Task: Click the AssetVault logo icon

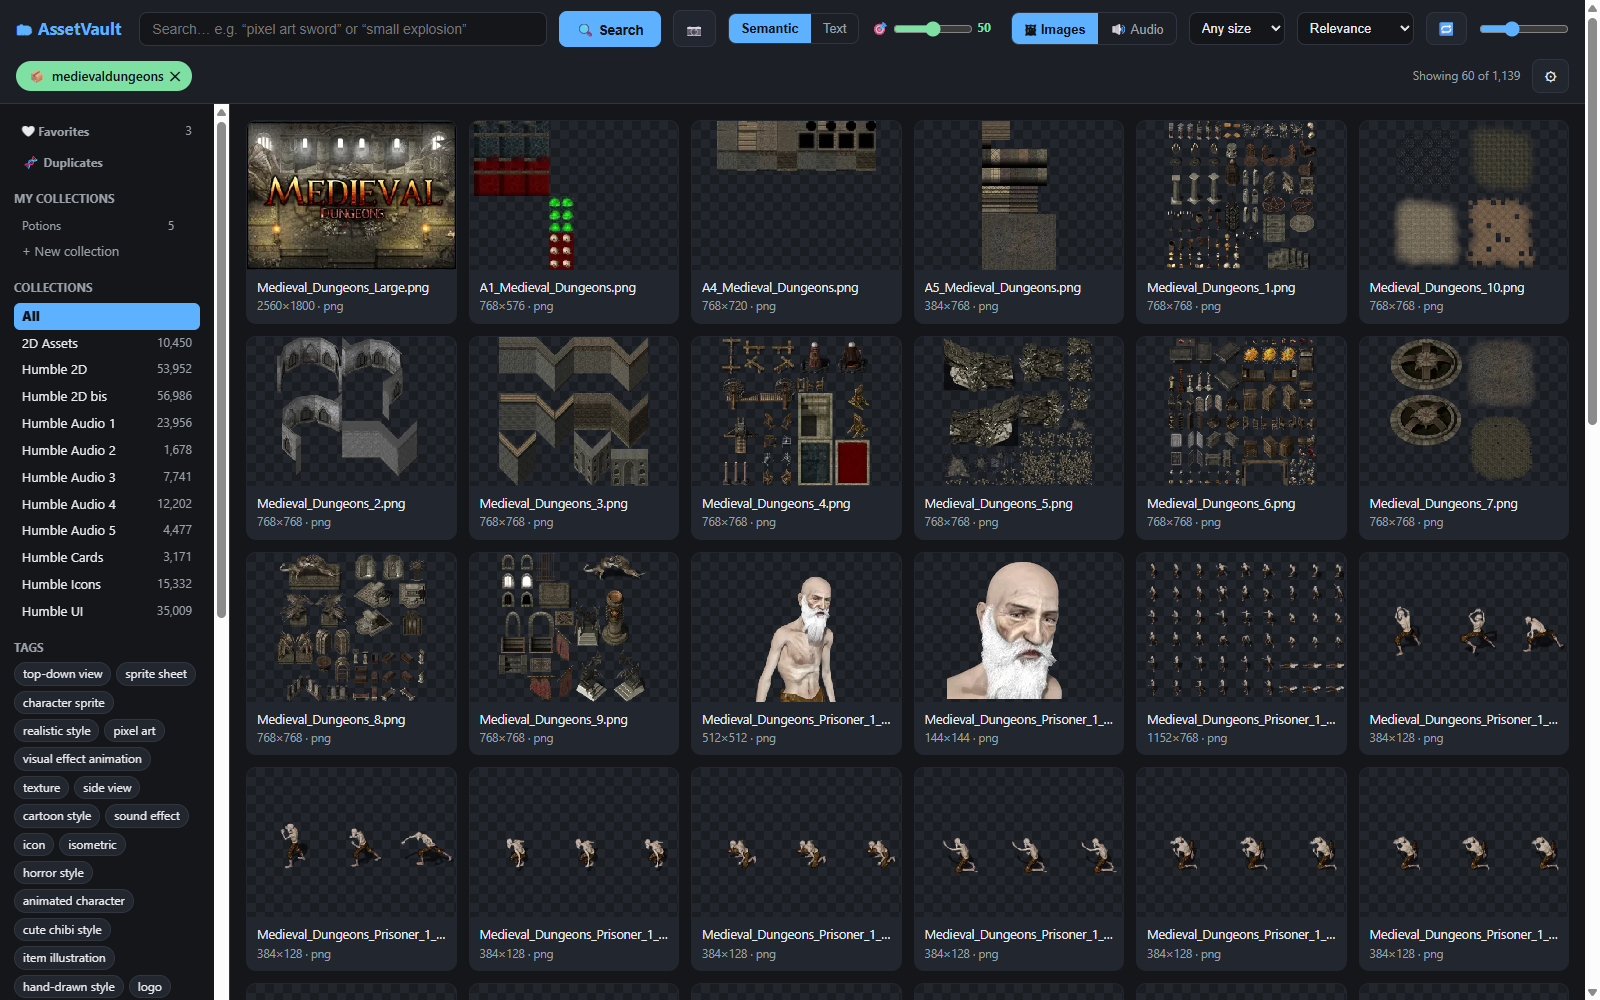Action: [24, 30]
